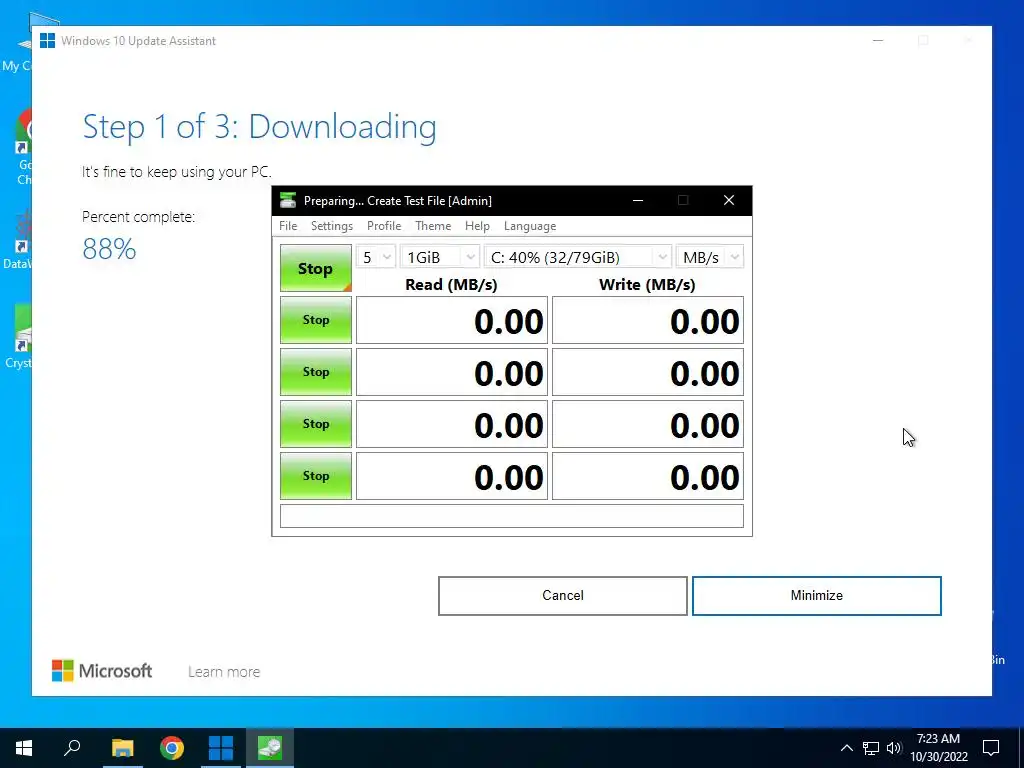Click the Windows logo in Update Assistant title

47,40
